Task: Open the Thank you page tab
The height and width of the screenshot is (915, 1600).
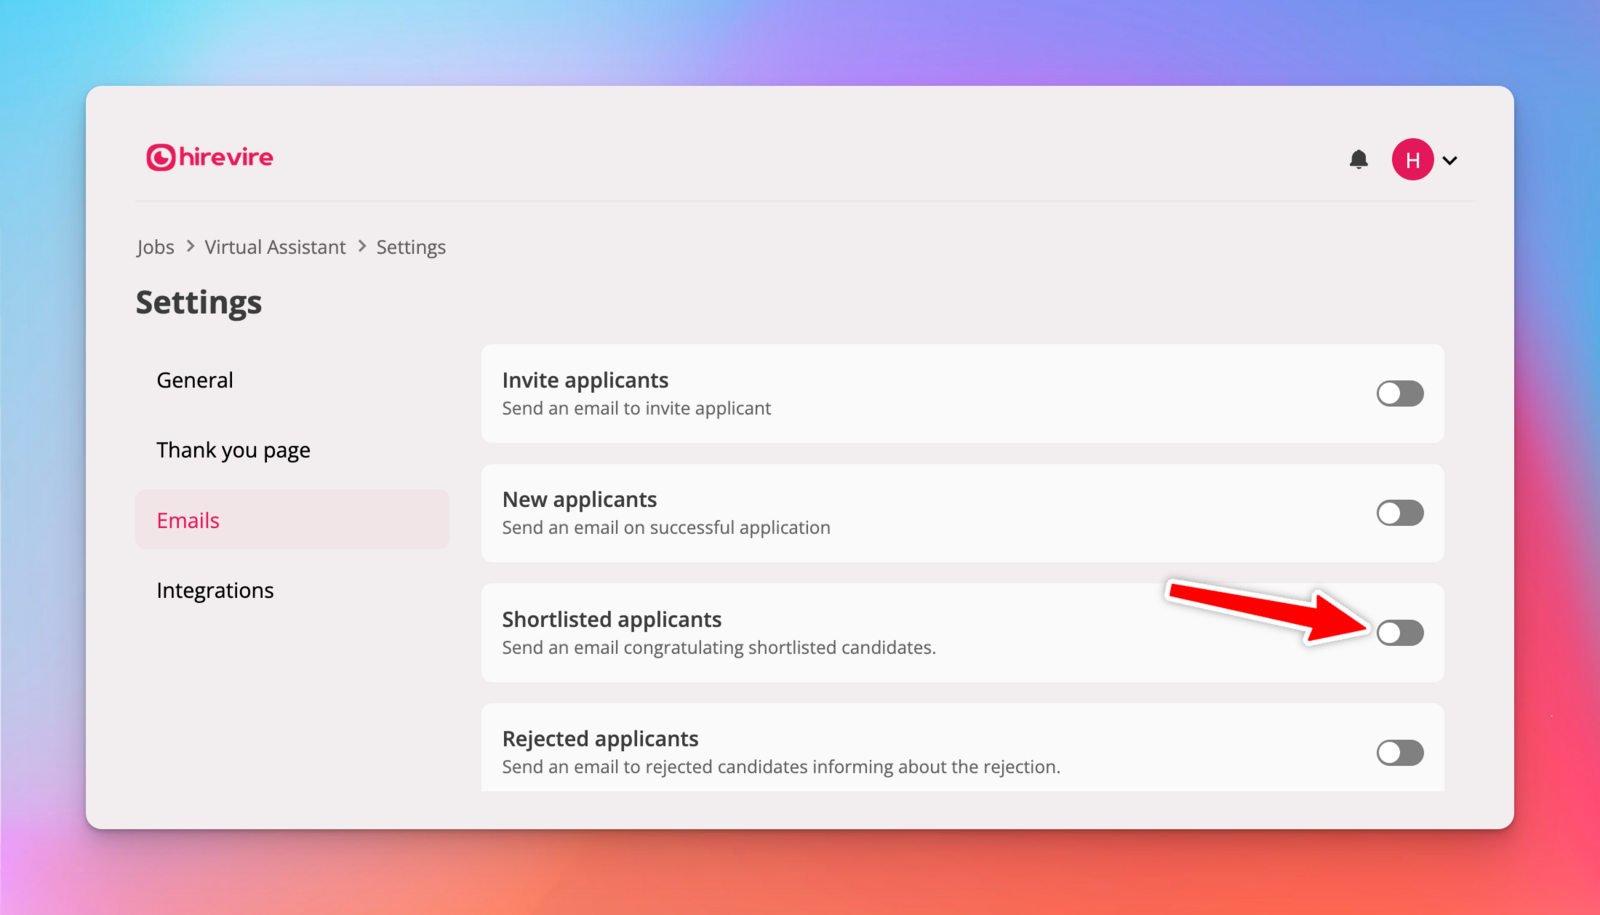Action: pos(233,450)
